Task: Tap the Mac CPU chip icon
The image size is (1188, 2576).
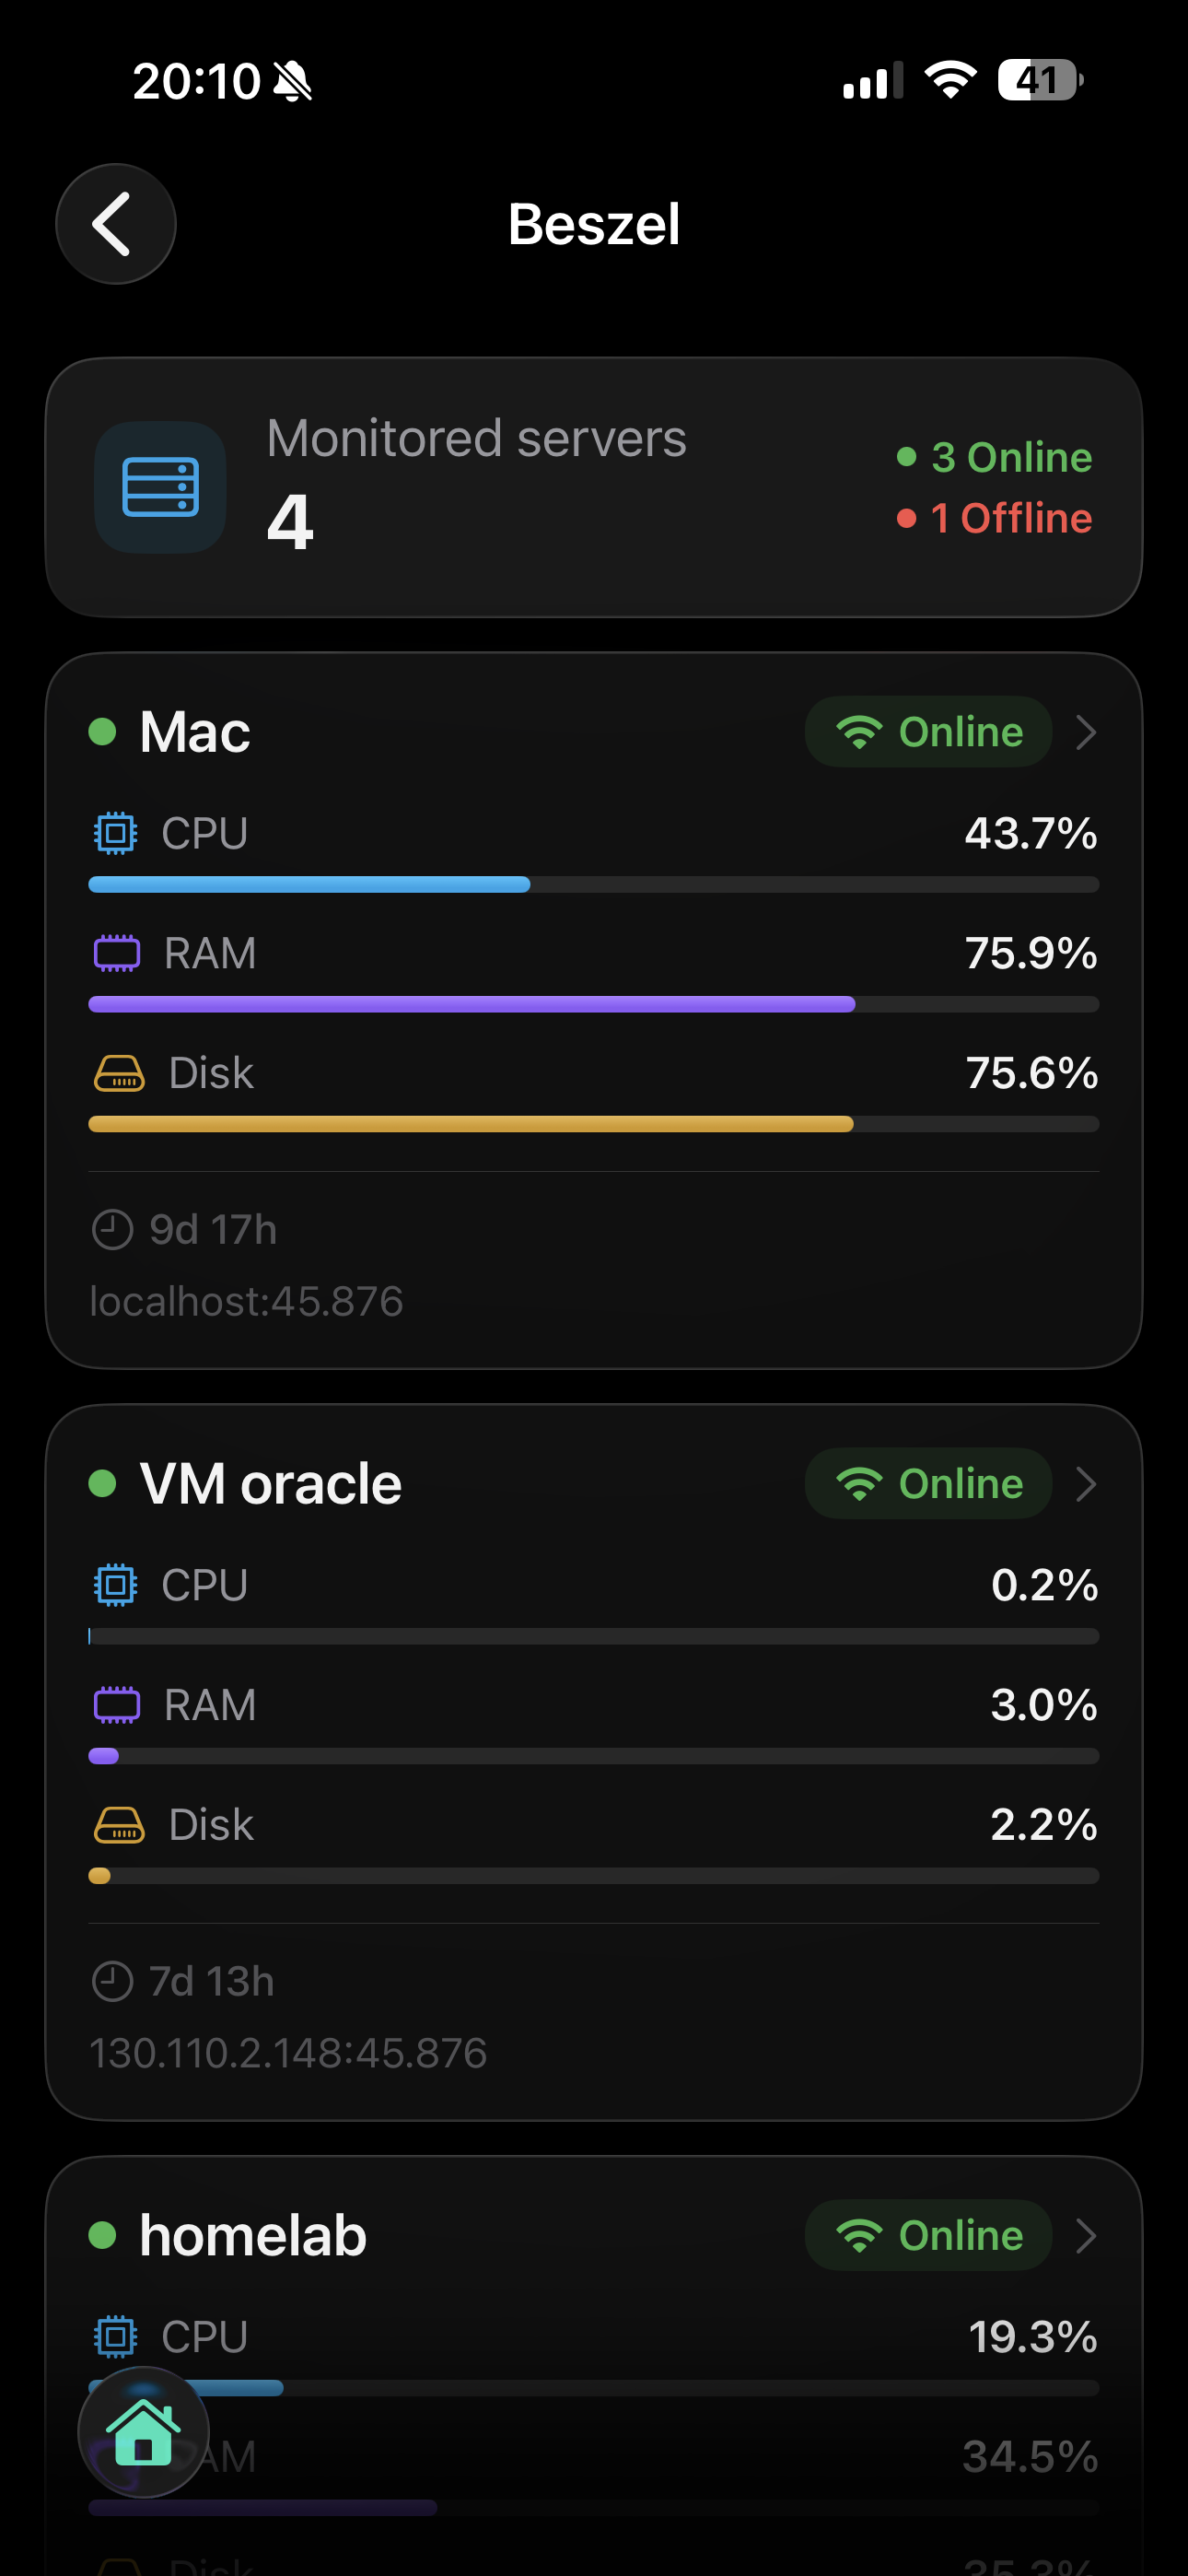Action: [x=115, y=833]
